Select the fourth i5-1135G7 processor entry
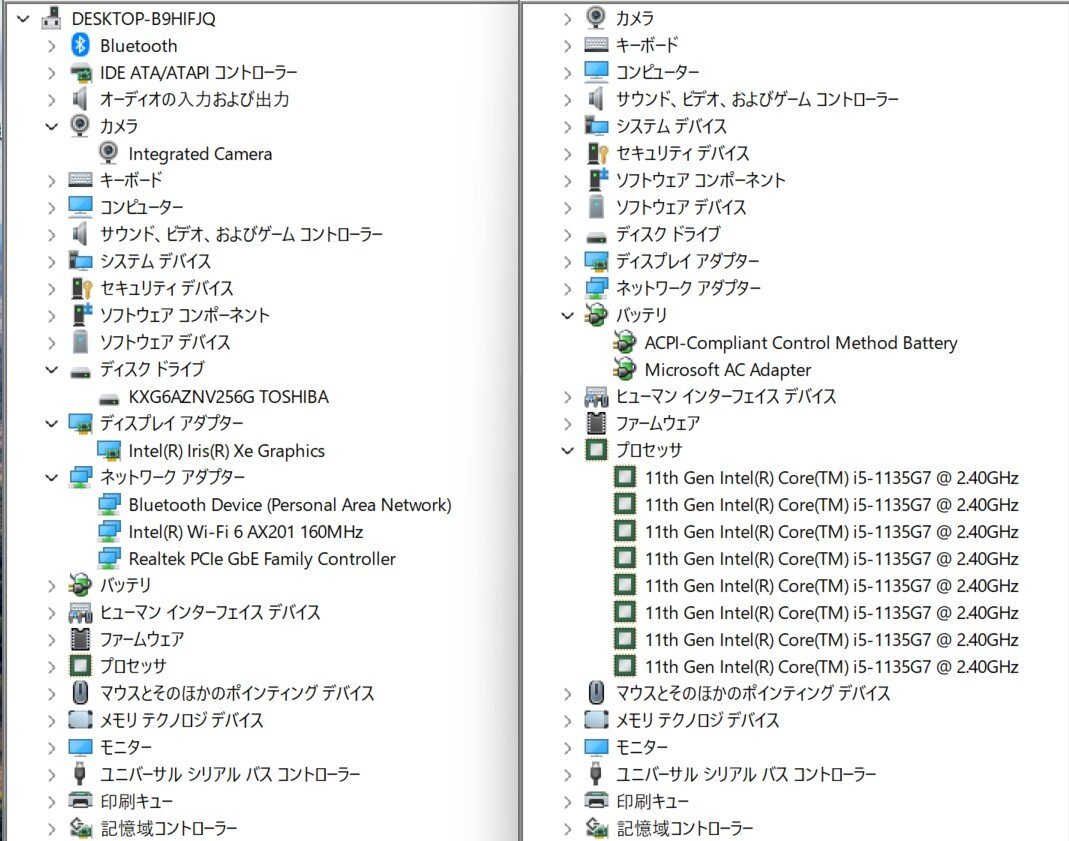Image resolution: width=1069 pixels, height=841 pixels. (x=832, y=558)
